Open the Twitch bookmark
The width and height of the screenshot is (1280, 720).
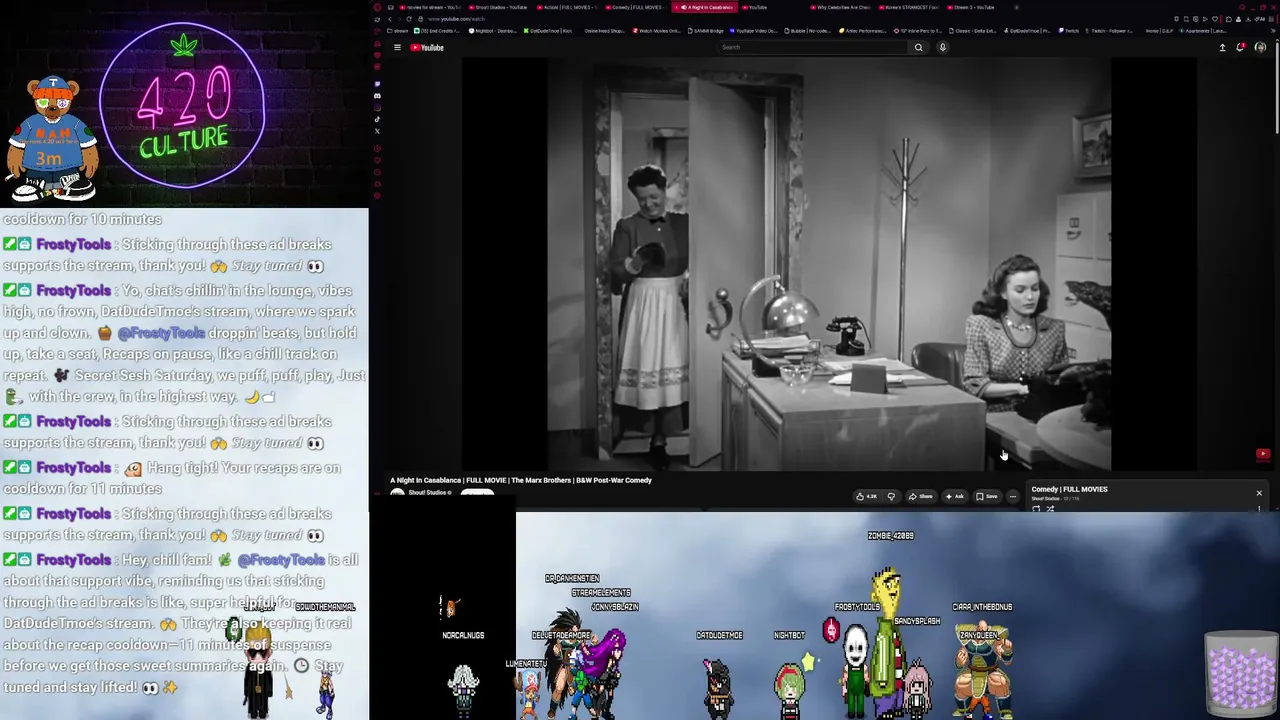[1069, 31]
